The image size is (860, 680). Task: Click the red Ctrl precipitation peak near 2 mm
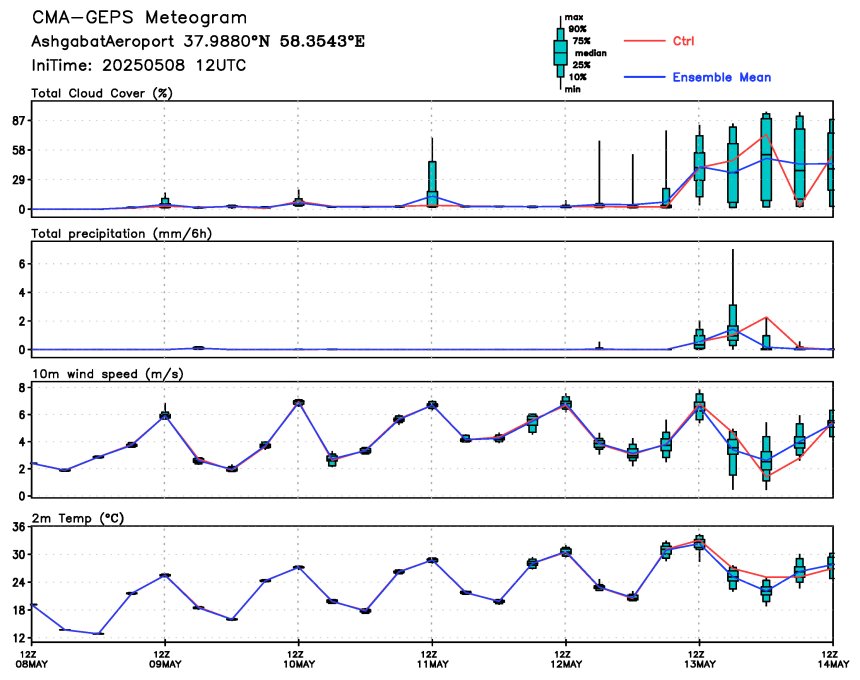click(x=766, y=317)
